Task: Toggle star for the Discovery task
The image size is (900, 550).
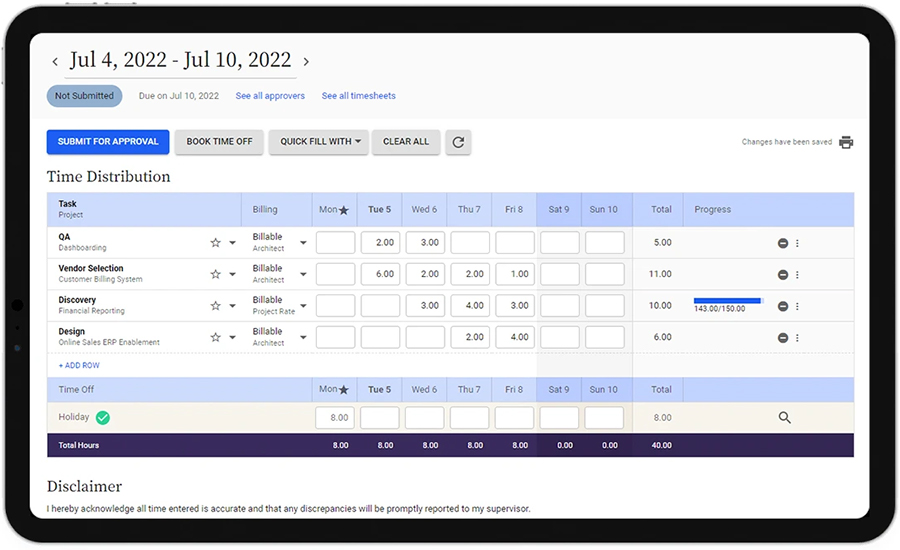Action: click(x=215, y=306)
